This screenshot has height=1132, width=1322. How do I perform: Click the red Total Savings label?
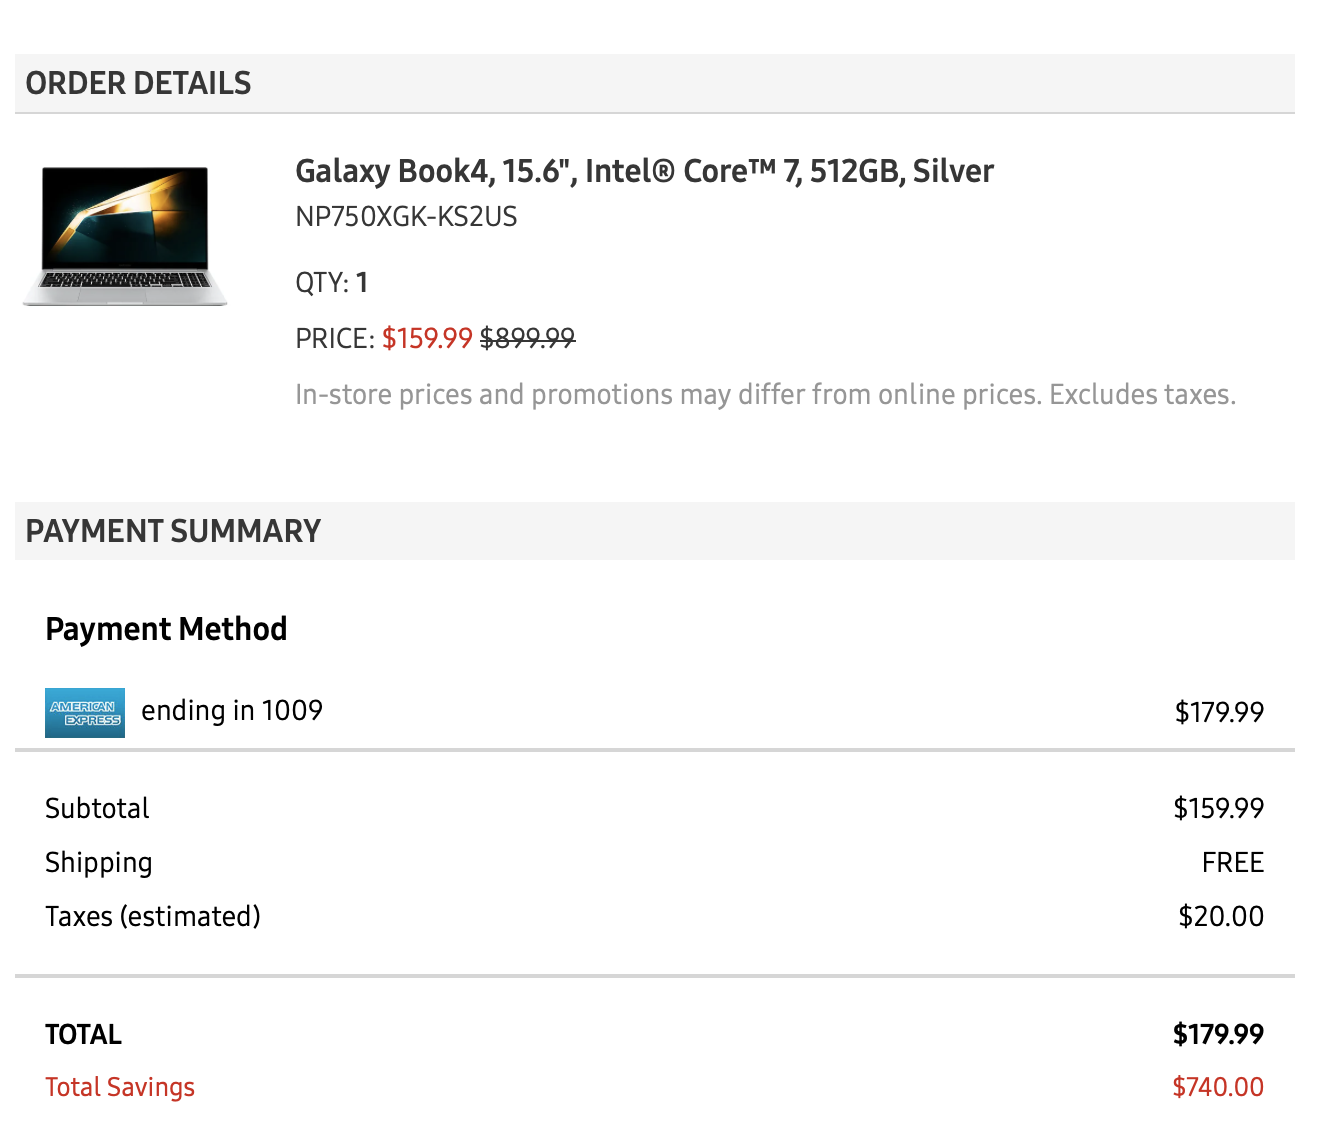[x=120, y=1087]
